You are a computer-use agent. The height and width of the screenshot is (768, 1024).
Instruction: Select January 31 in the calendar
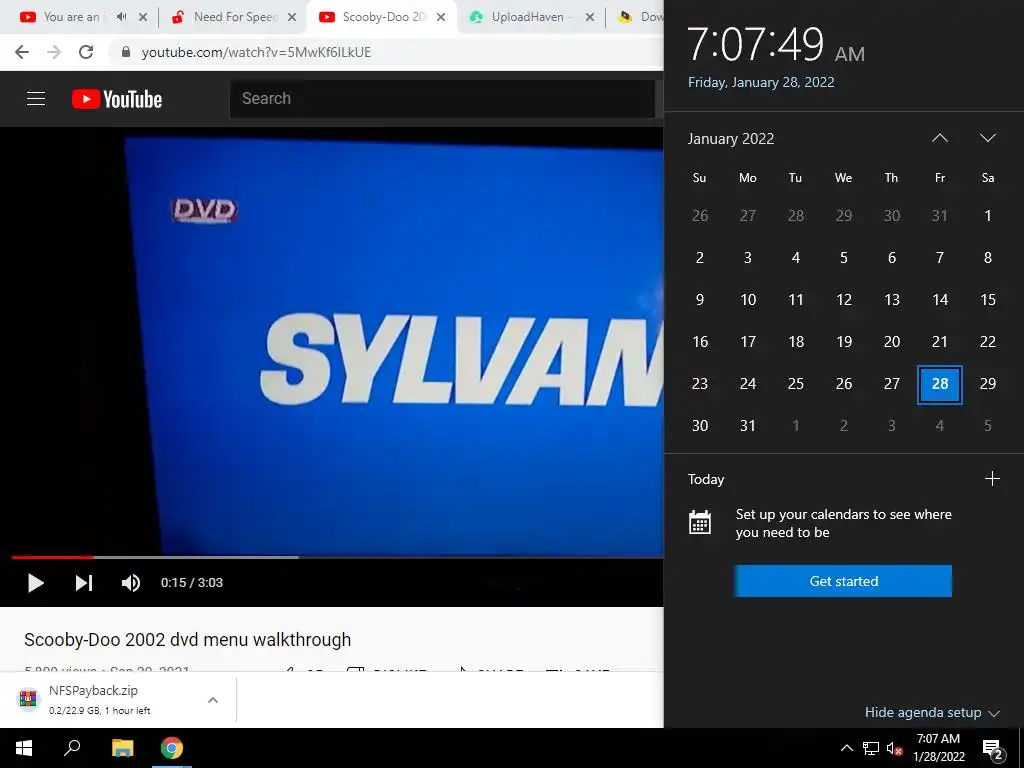(x=748, y=426)
